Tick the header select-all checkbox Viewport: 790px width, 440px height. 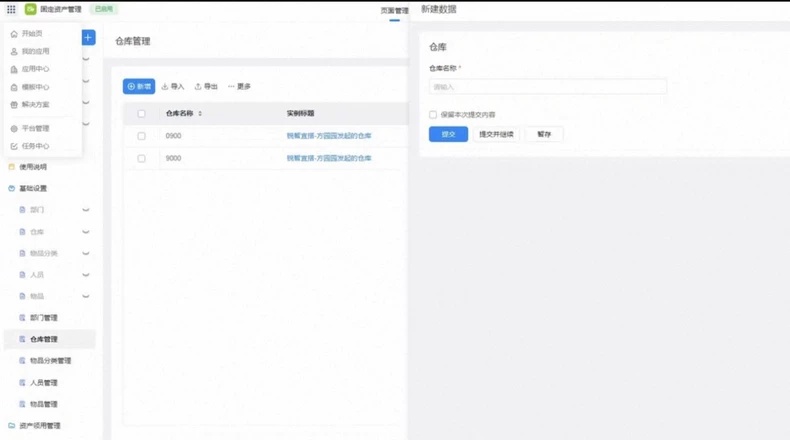coord(142,113)
